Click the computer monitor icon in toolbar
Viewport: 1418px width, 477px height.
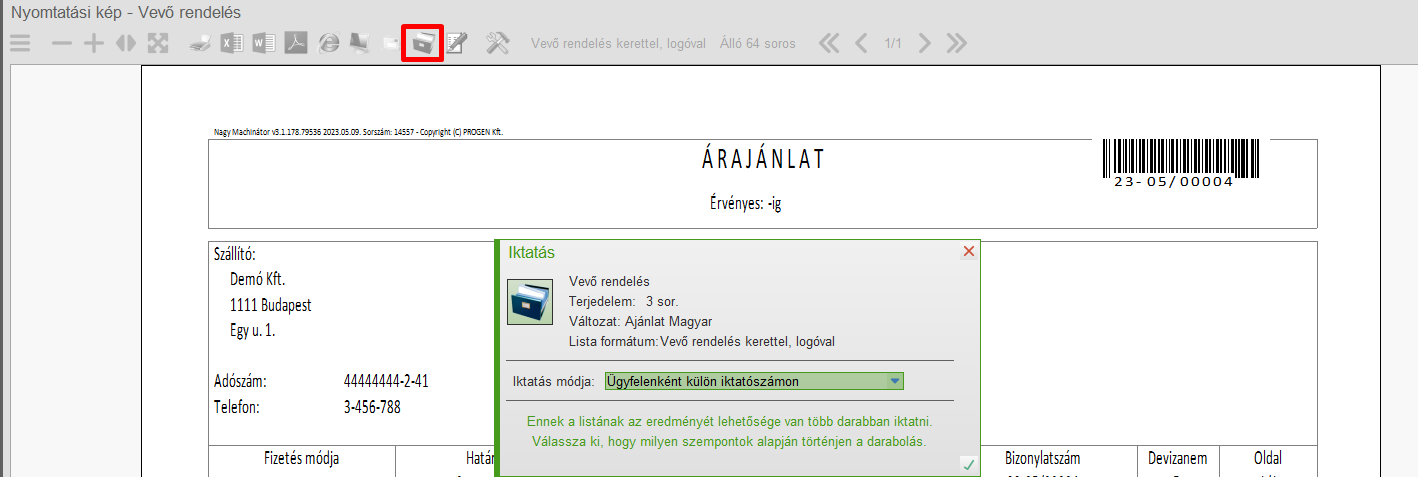pos(359,43)
